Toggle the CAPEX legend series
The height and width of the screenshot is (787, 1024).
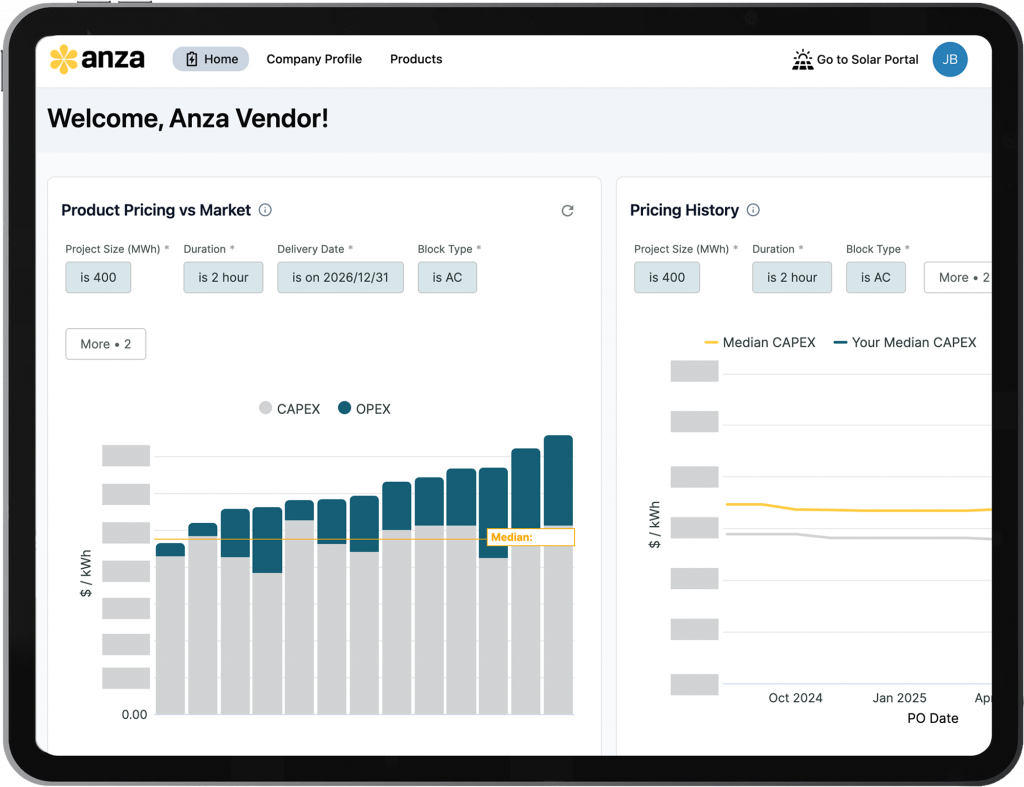pos(290,408)
